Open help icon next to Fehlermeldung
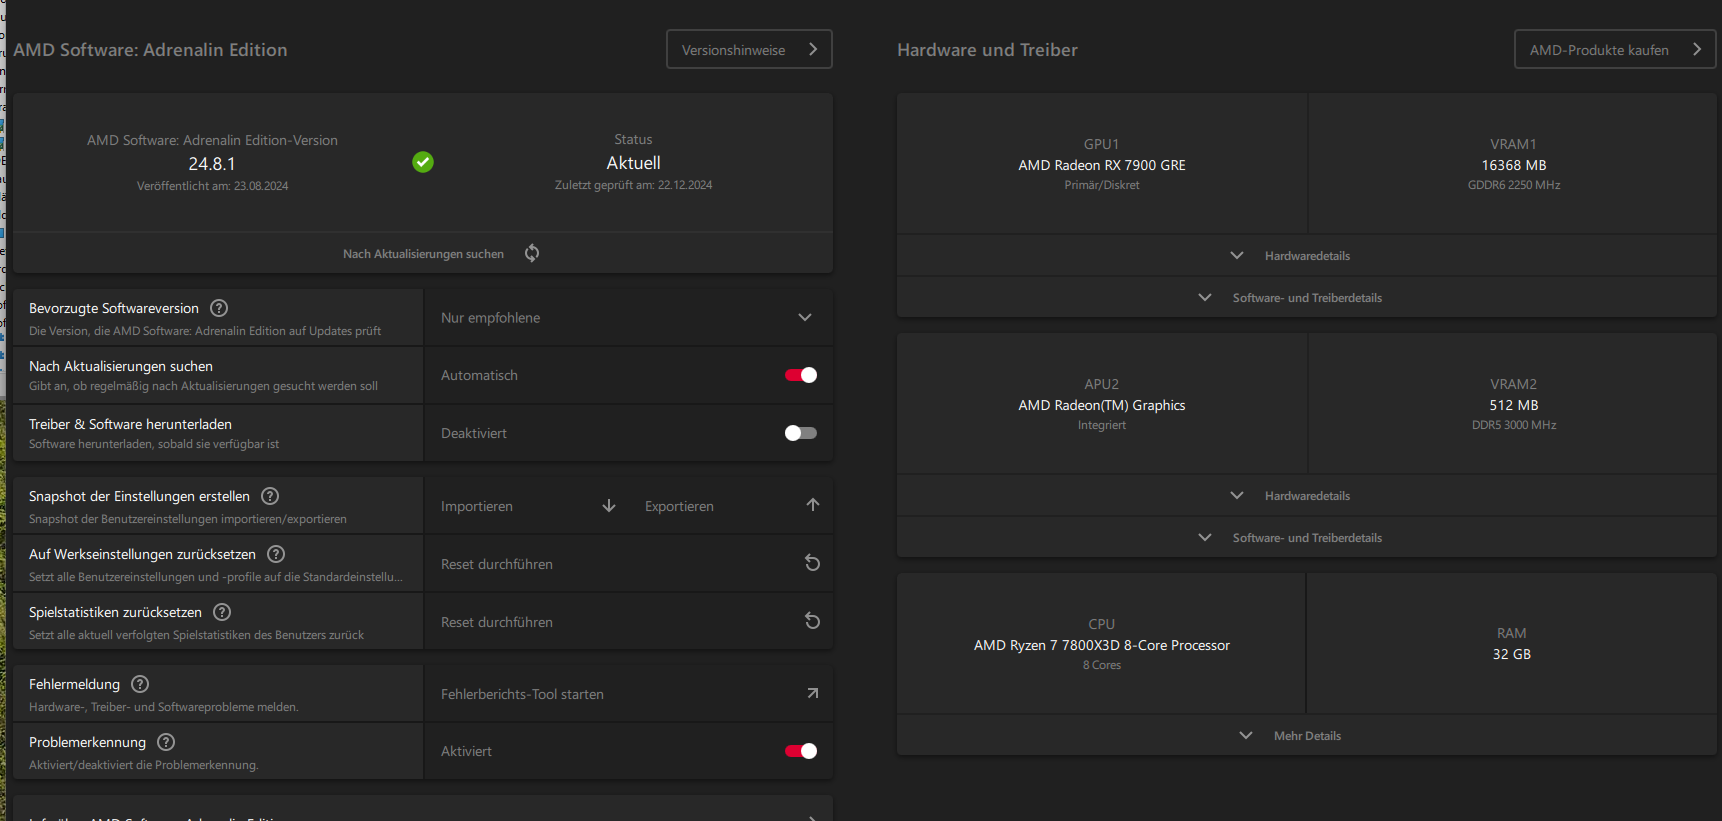This screenshot has height=821, width=1722. pyautogui.click(x=140, y=684)
